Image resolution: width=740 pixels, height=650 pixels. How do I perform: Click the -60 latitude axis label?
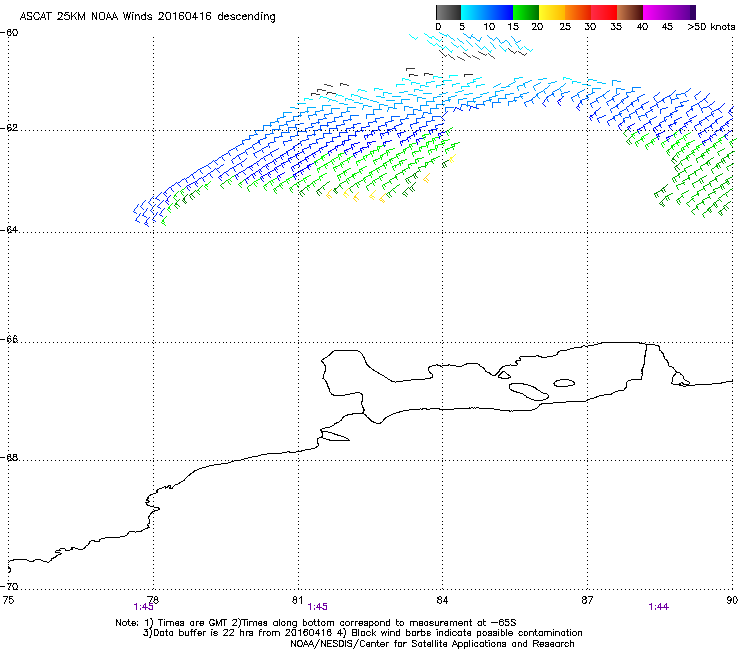pos(9,33)
